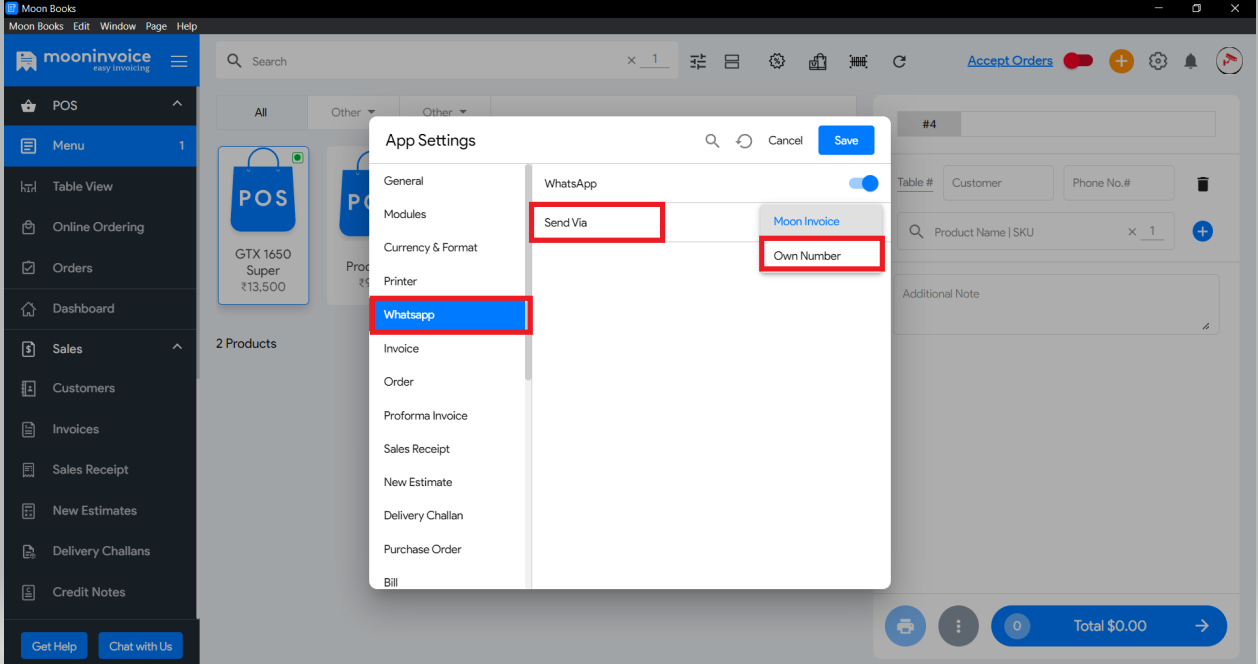Image resolution: width=1258 pixels, height=664 pixels.
Task: Go to Dashboard in the sidebar
Action: (100, 308)
